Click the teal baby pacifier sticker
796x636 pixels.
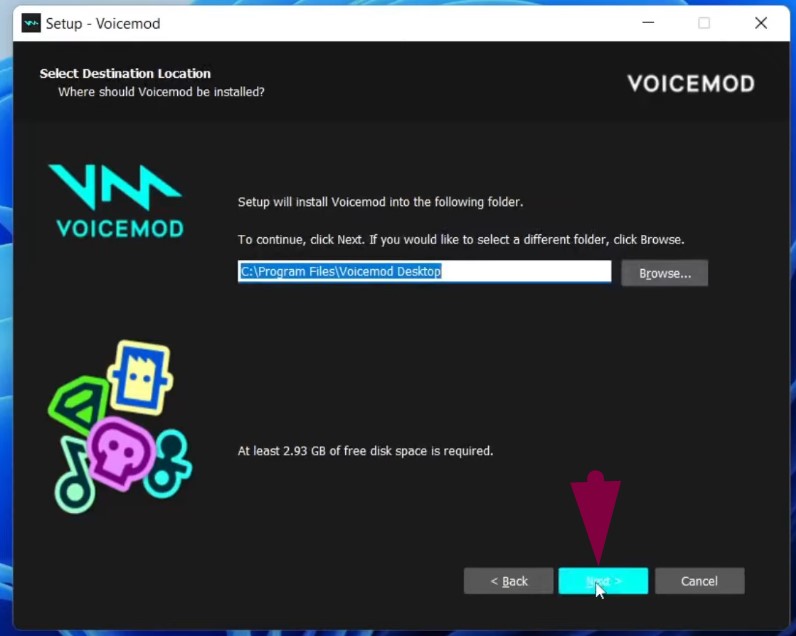coord(168,464)
